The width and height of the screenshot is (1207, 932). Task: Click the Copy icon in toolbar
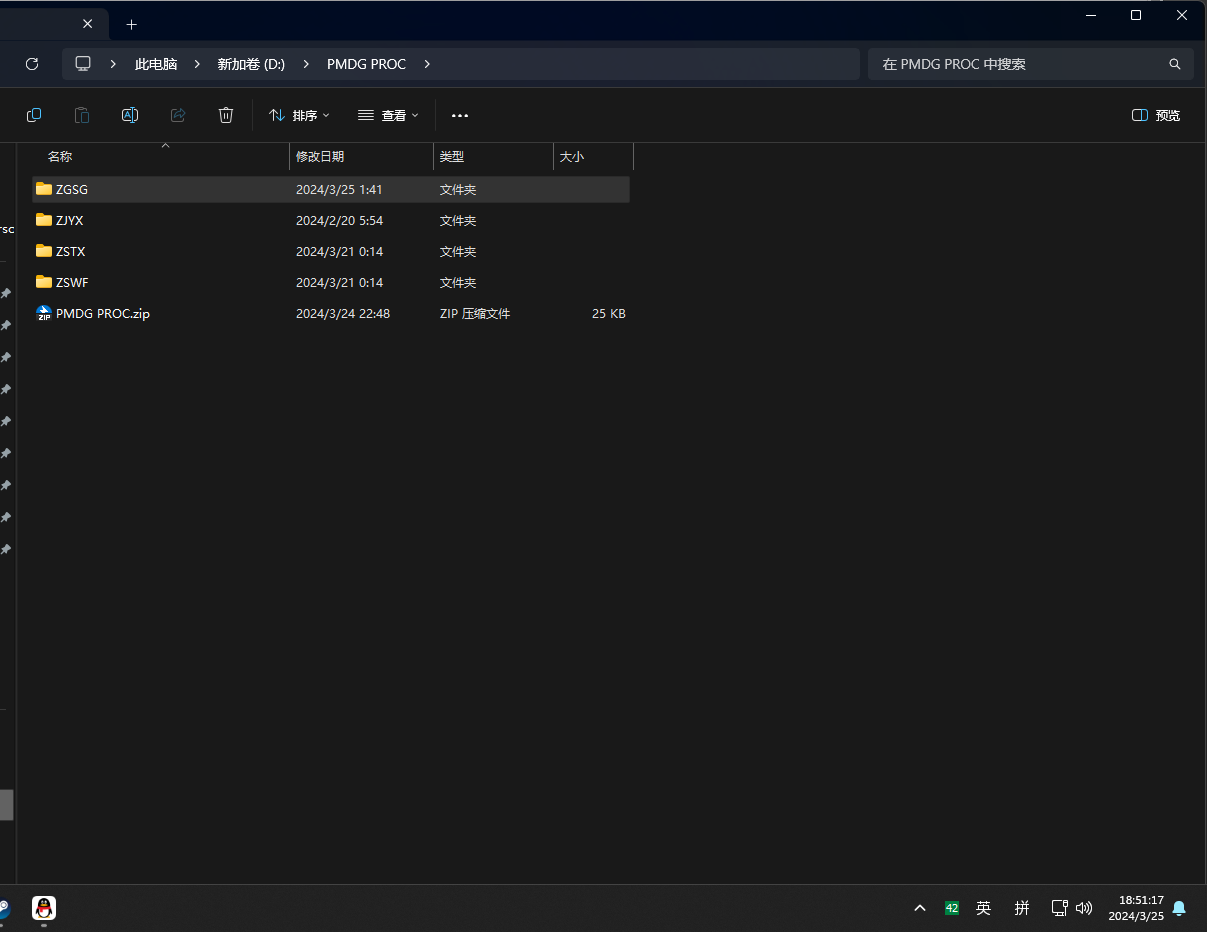tap(34, 115)
